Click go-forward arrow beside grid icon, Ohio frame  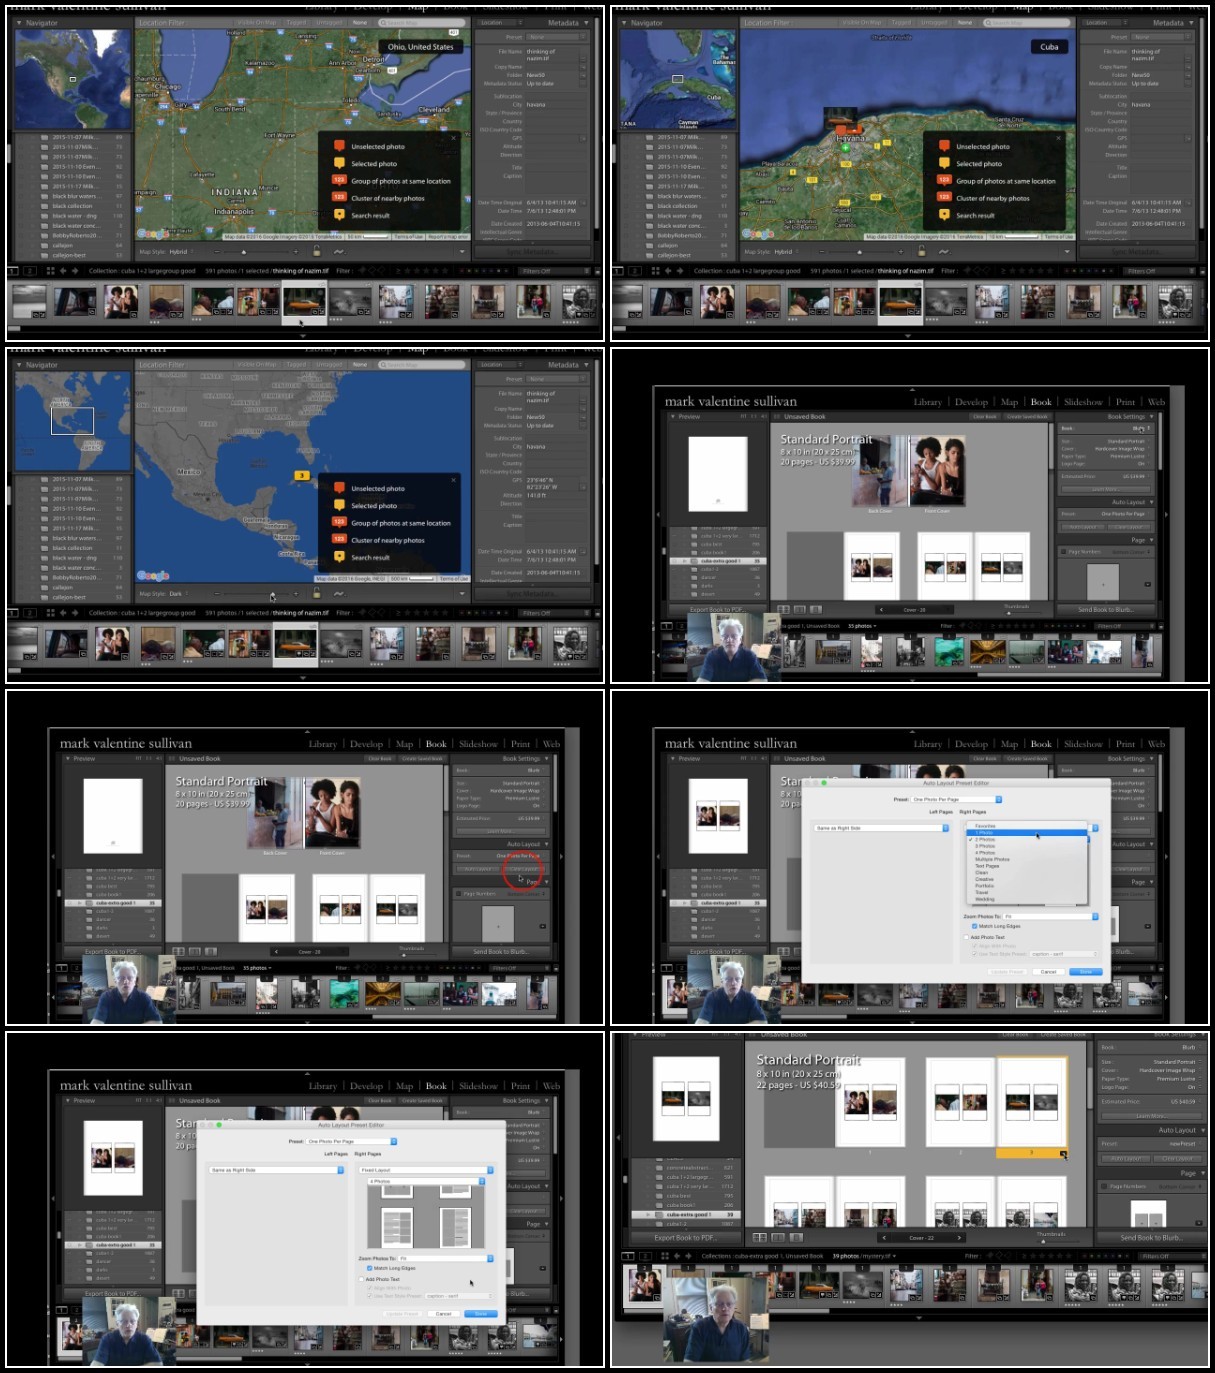point(76,271)
